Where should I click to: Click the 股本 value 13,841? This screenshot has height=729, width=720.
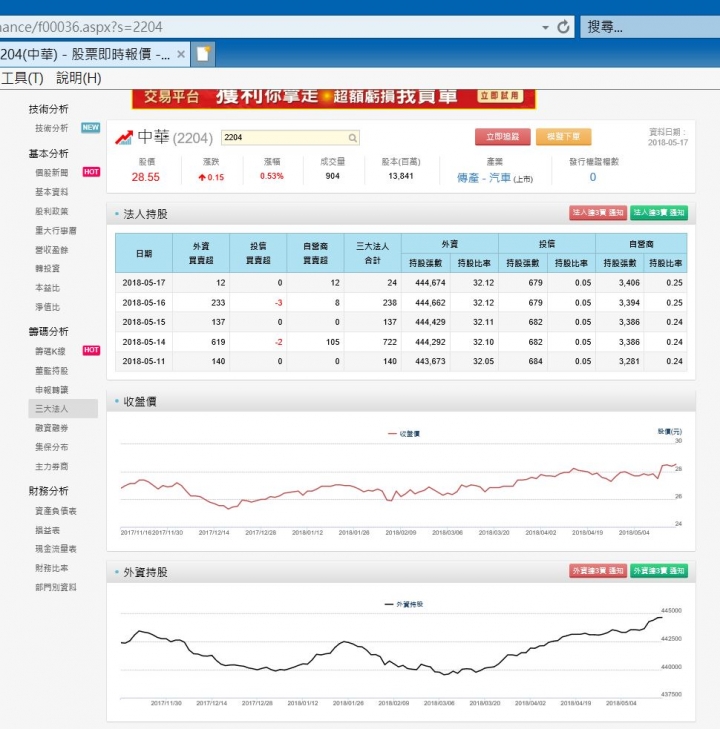(401, 176)
